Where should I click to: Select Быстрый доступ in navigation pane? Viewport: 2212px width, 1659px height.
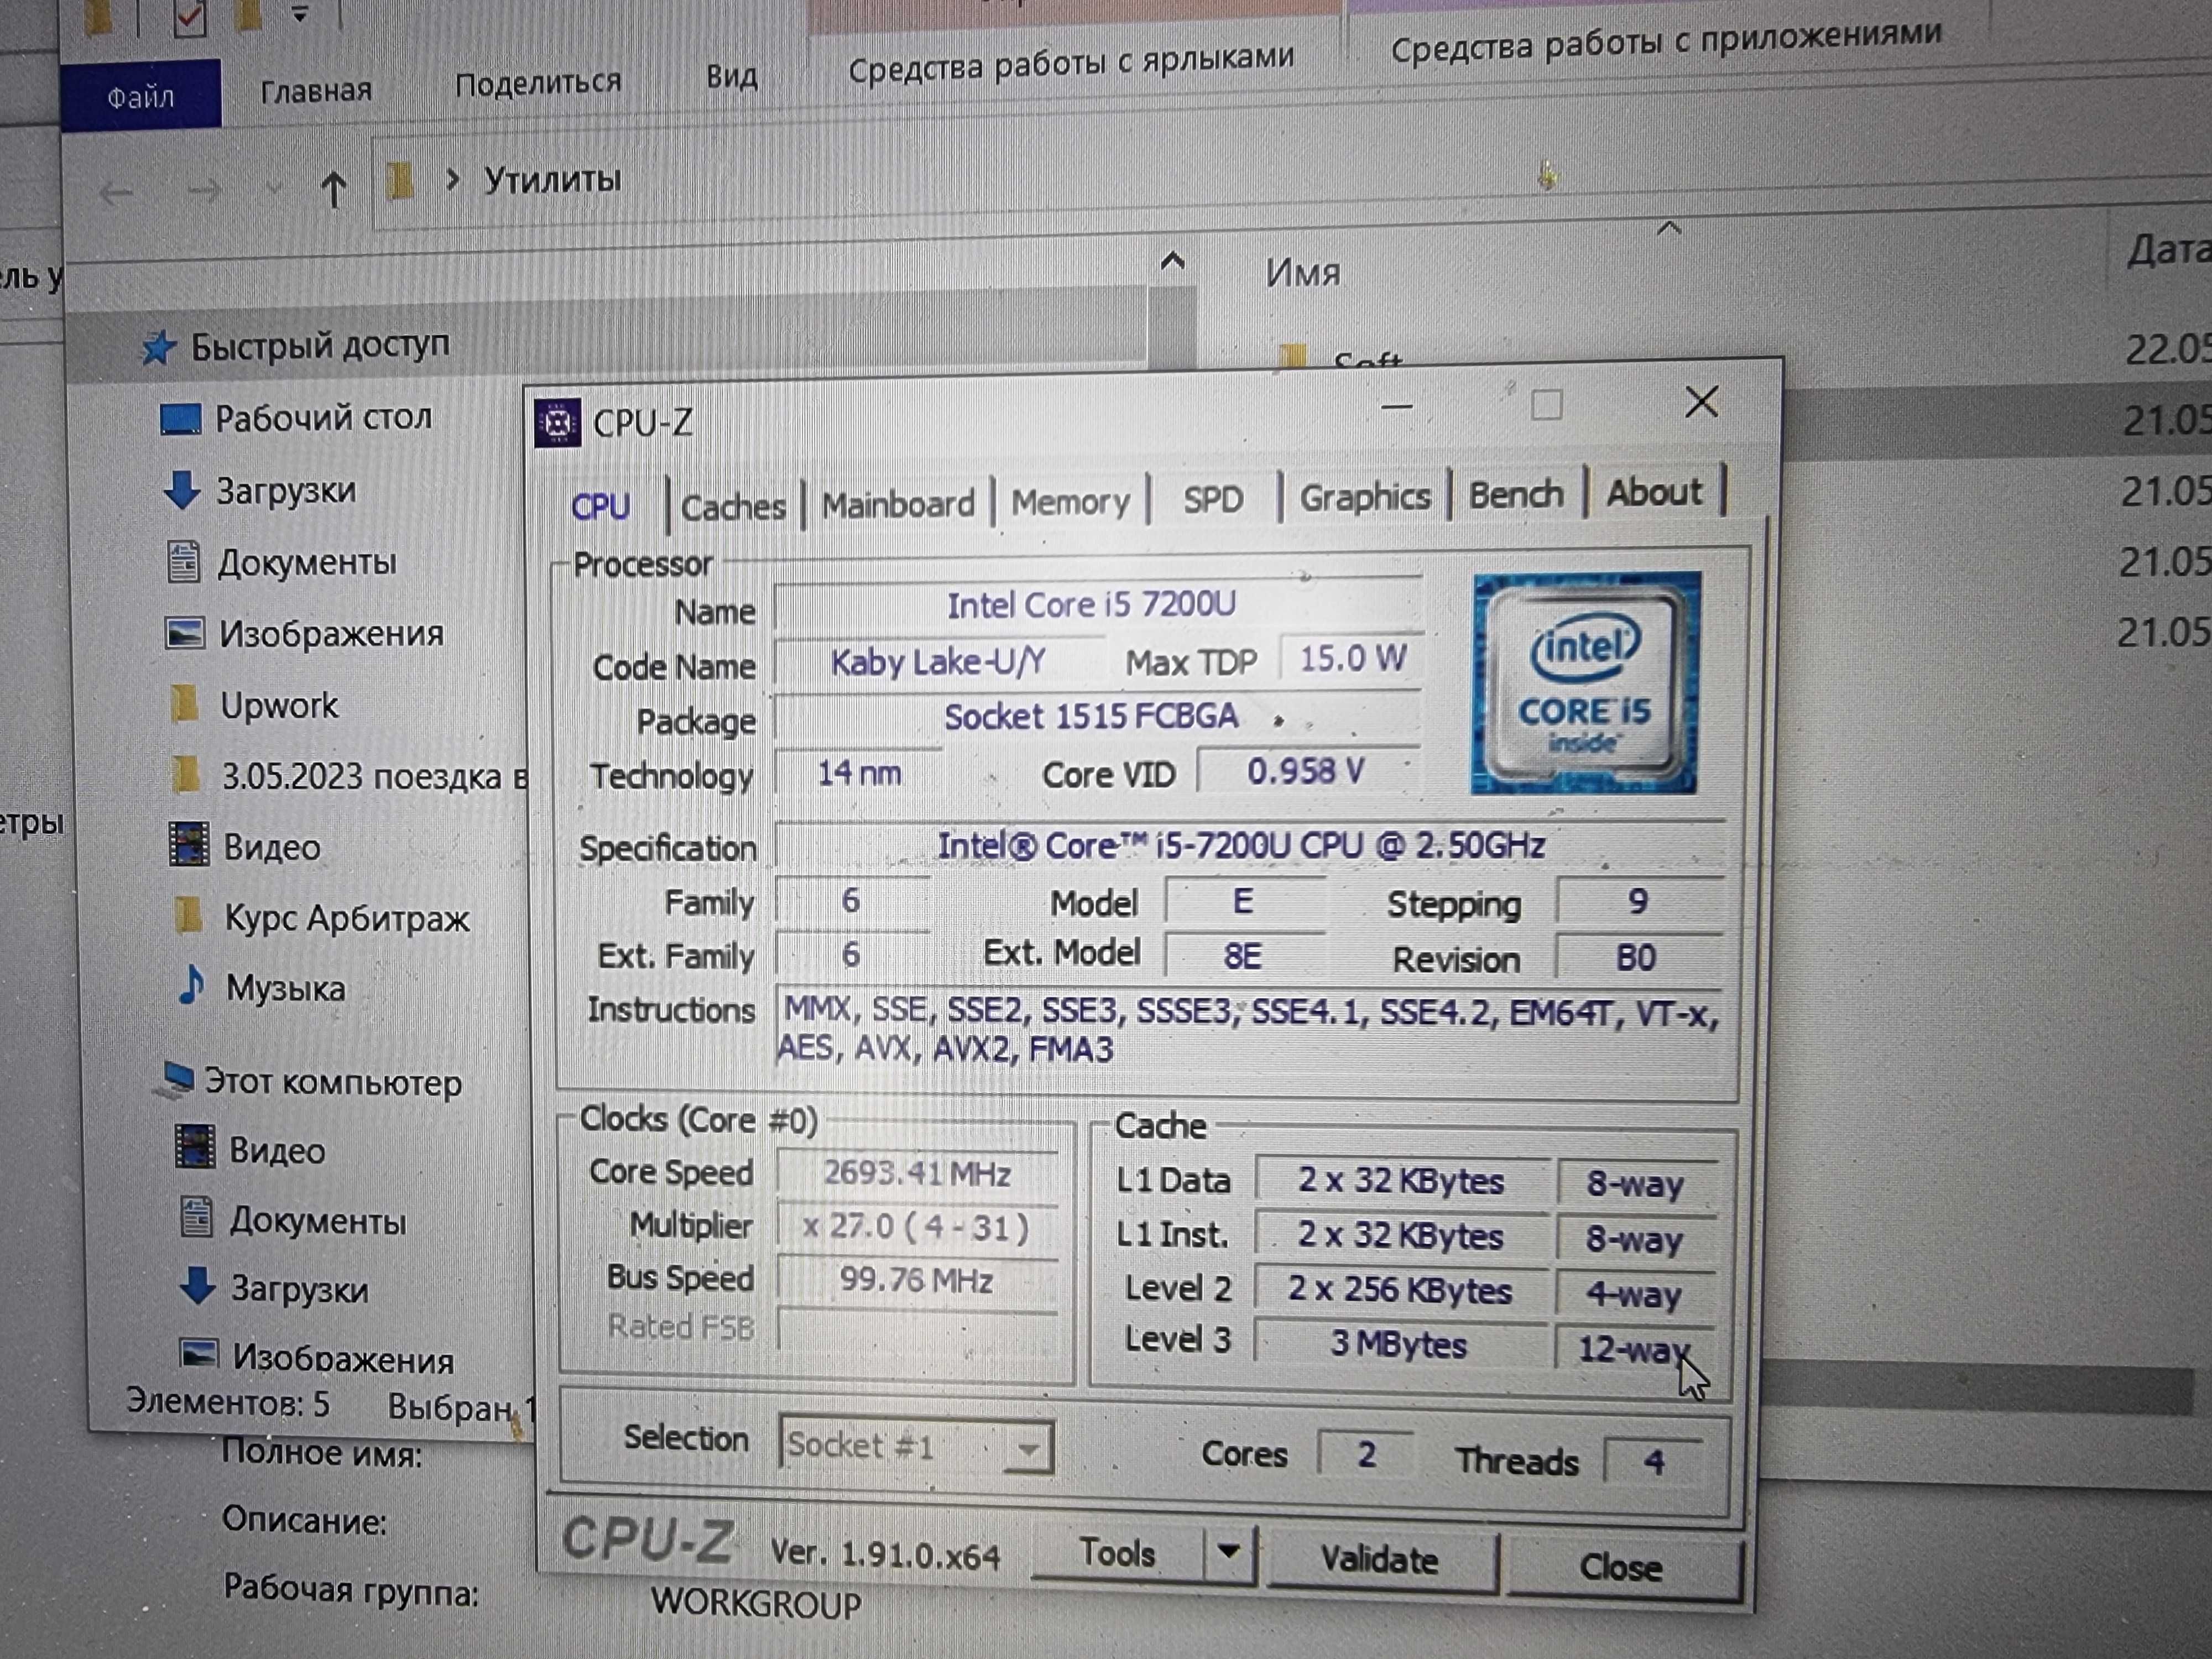click(x=320, y=346)
